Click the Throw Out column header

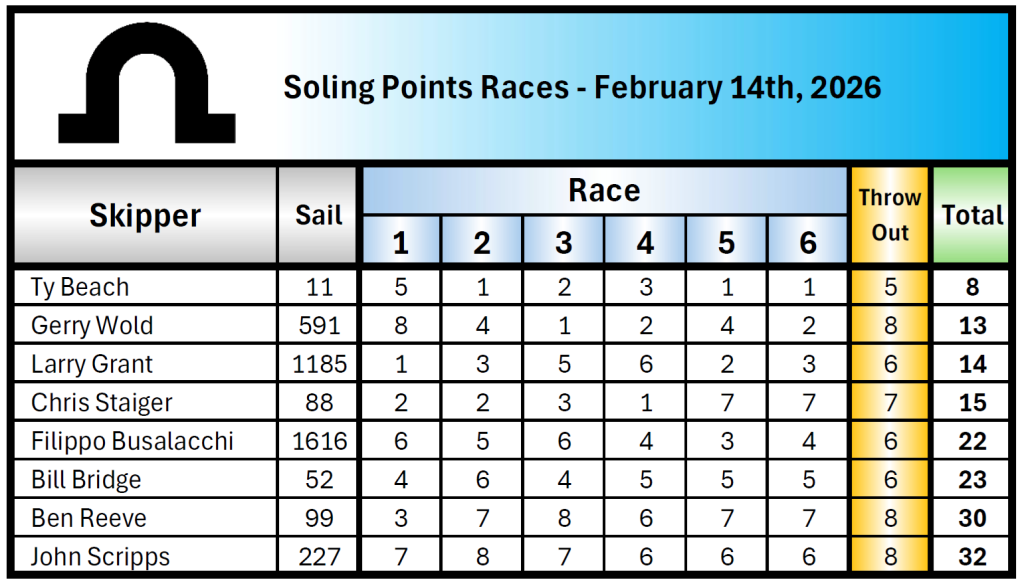(890, 215)
